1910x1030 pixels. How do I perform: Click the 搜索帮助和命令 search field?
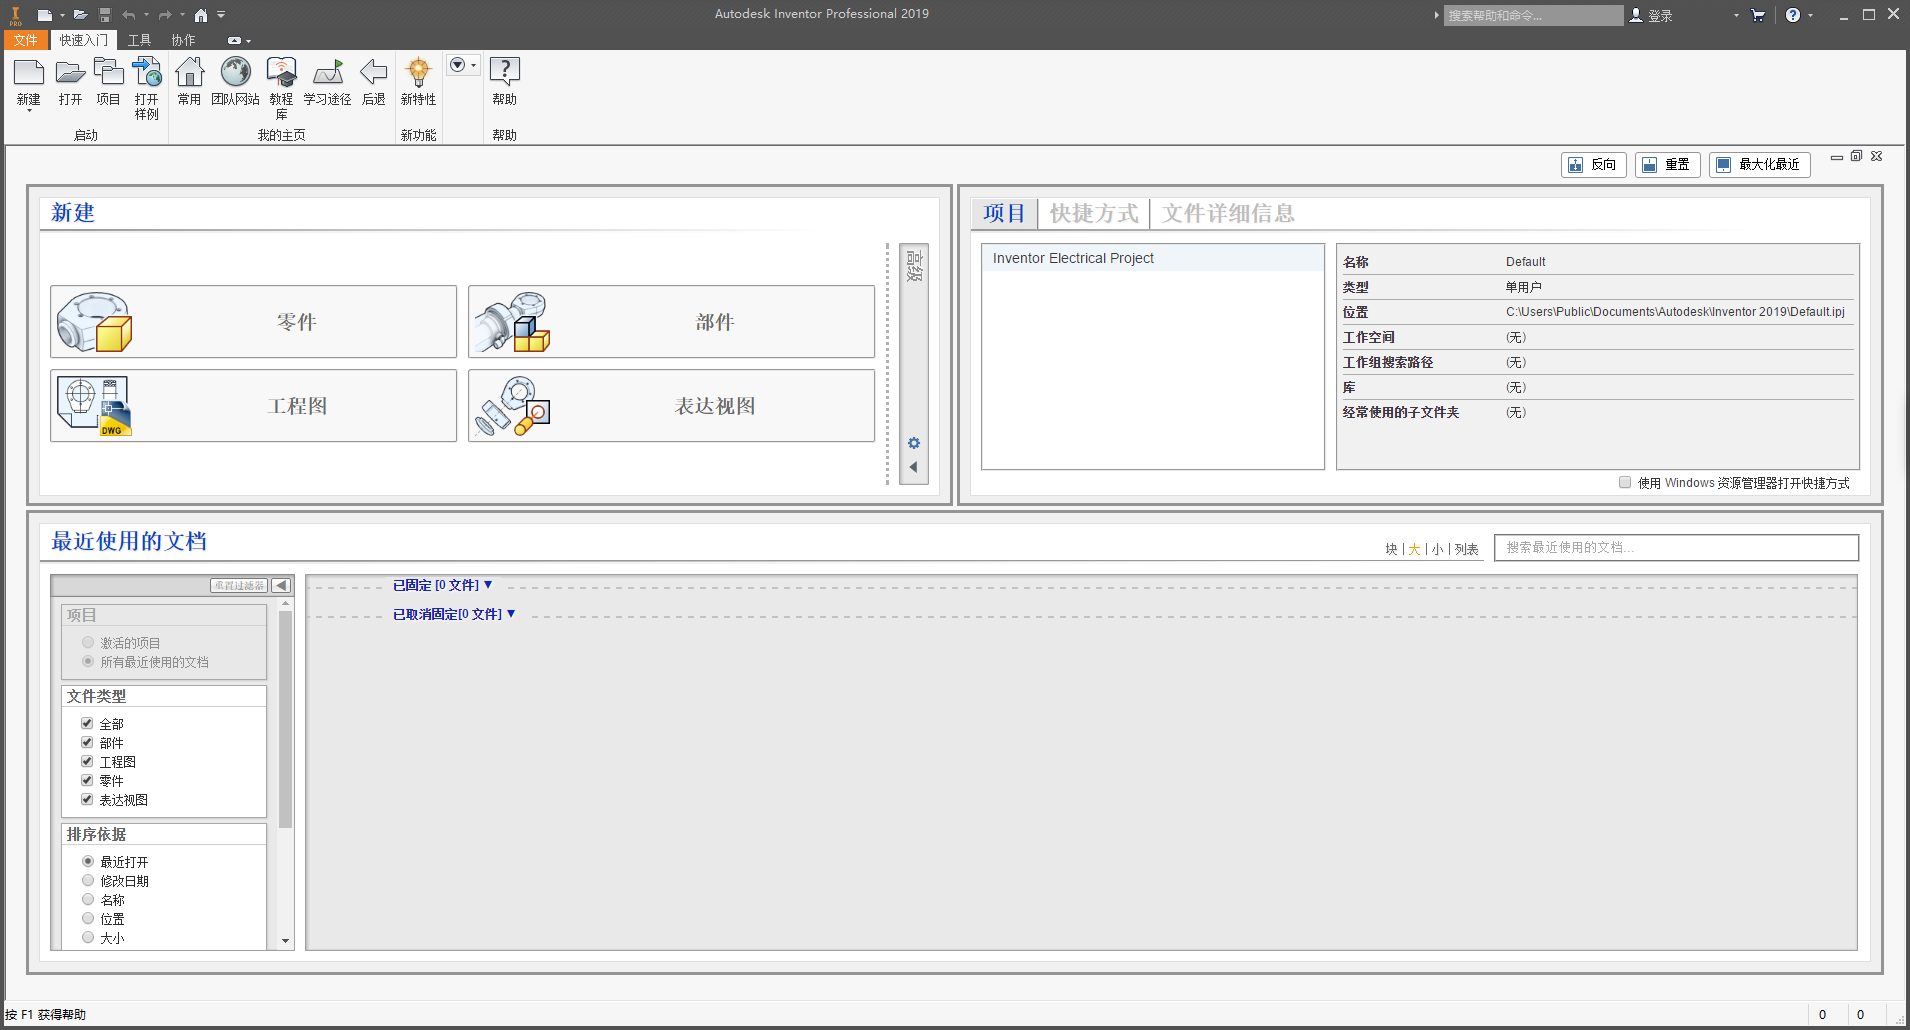pyautogui.click(x=1534, y=15)
